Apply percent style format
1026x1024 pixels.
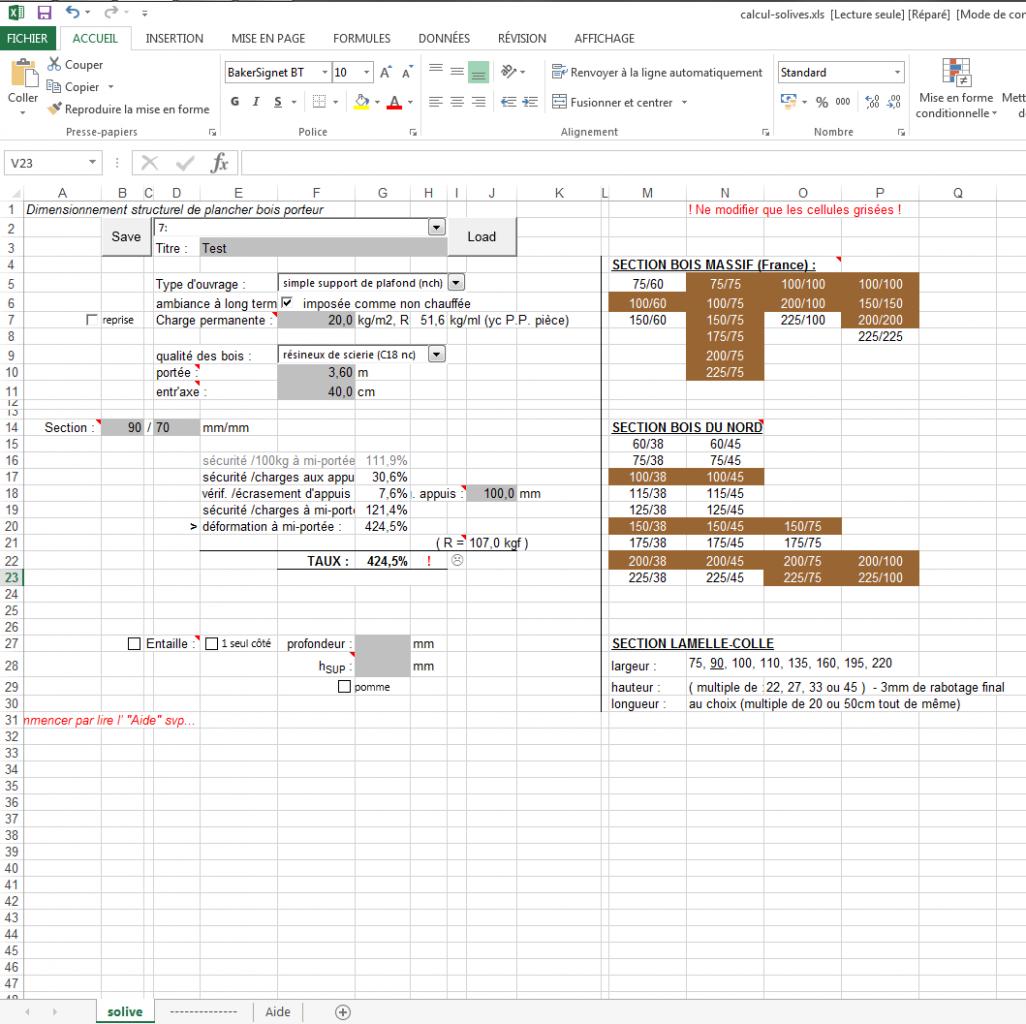[822, 101]
